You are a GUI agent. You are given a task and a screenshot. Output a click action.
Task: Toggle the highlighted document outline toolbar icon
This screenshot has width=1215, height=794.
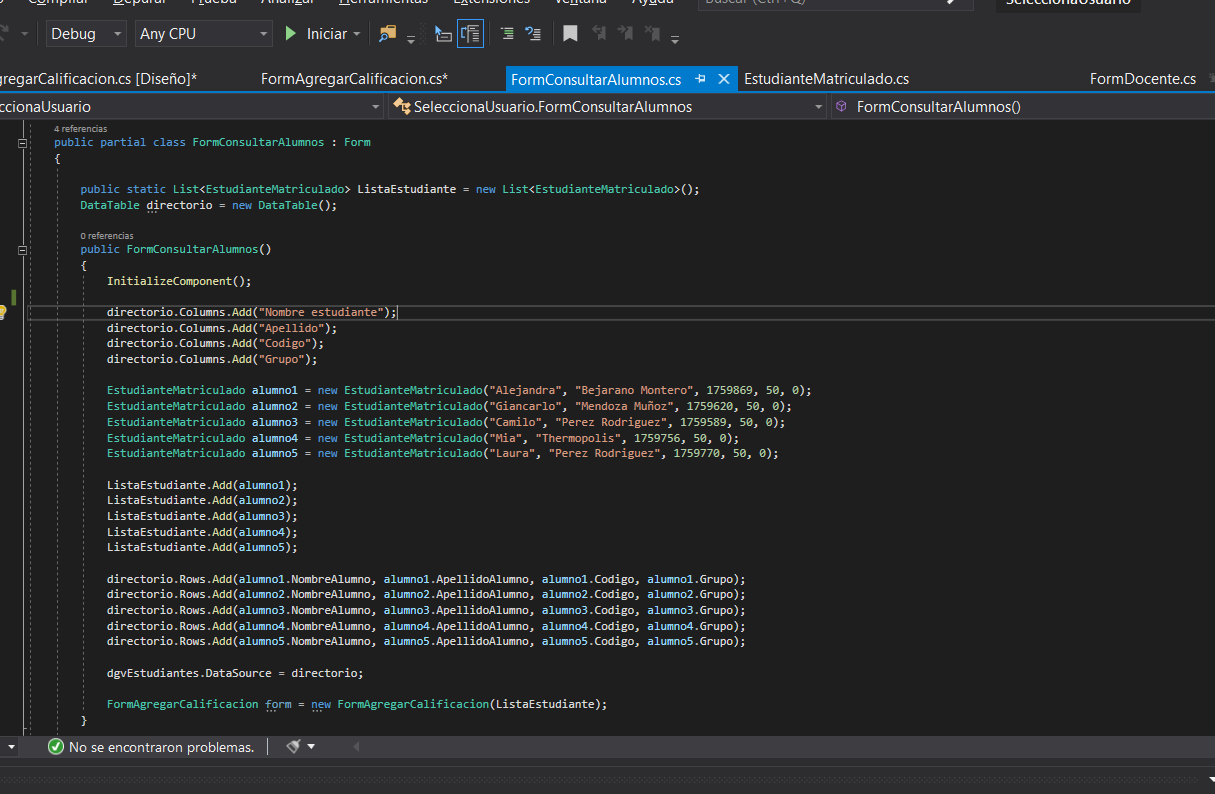(471, 34)
